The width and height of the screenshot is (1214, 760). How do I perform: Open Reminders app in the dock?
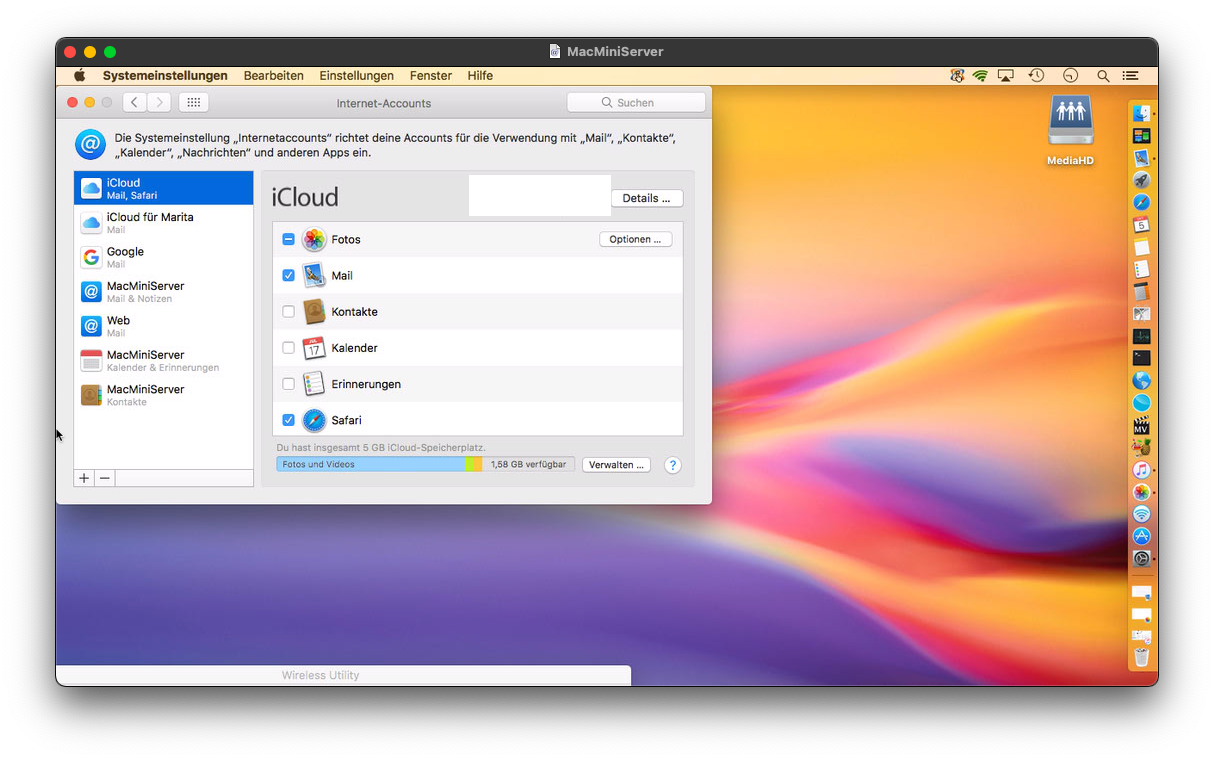[1141, 269]
